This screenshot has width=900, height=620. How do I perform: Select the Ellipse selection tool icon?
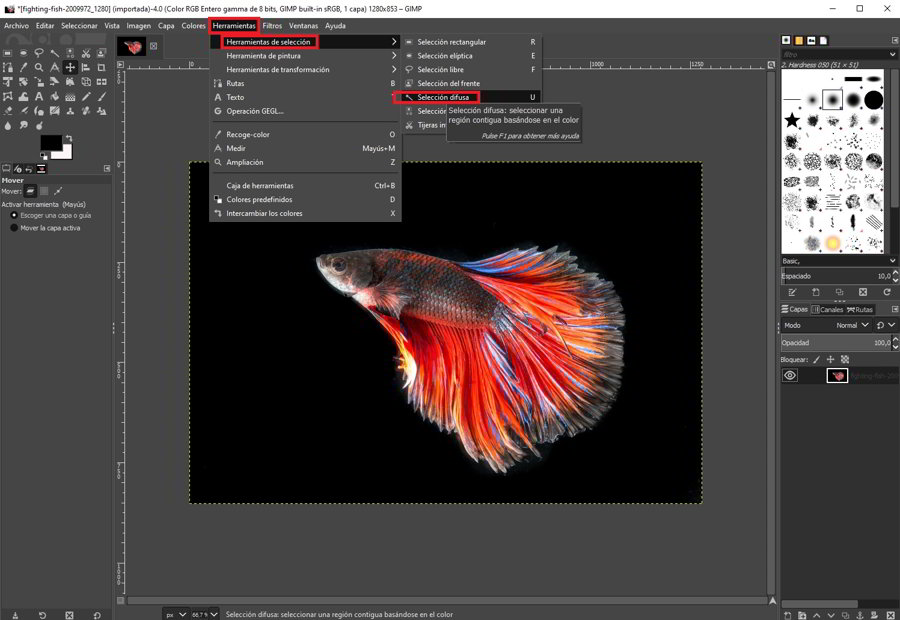(22, 54)
